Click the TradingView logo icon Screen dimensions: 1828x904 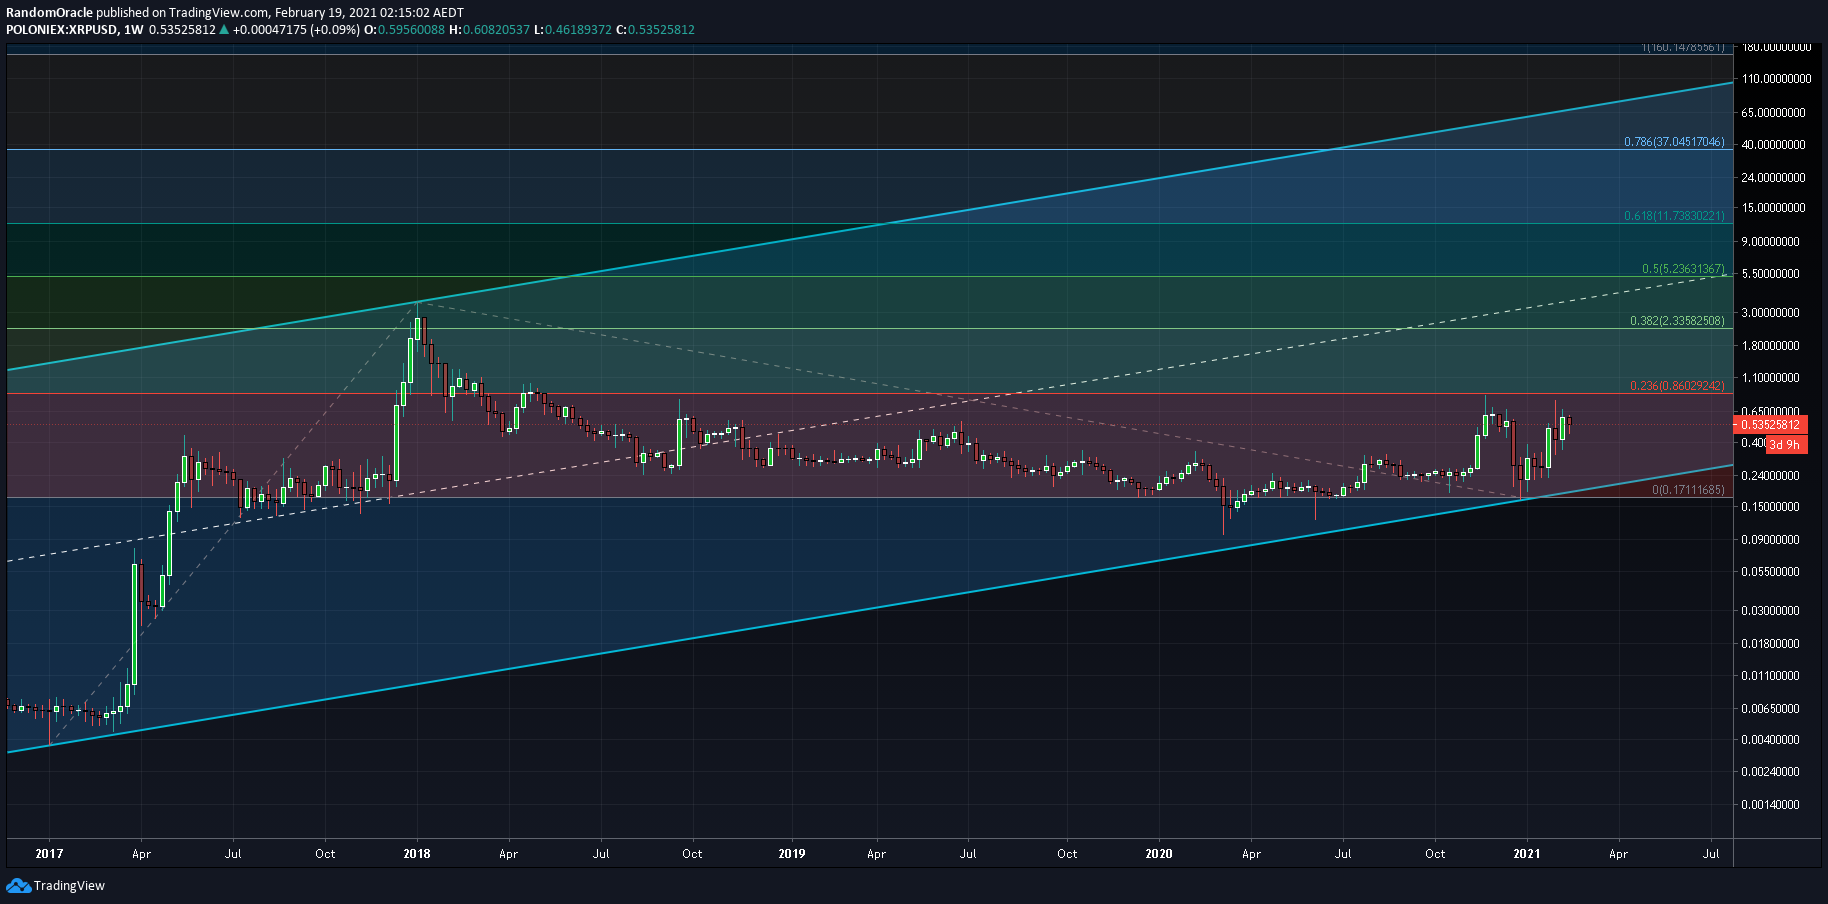pyautogui.click(x=18, y=885)
